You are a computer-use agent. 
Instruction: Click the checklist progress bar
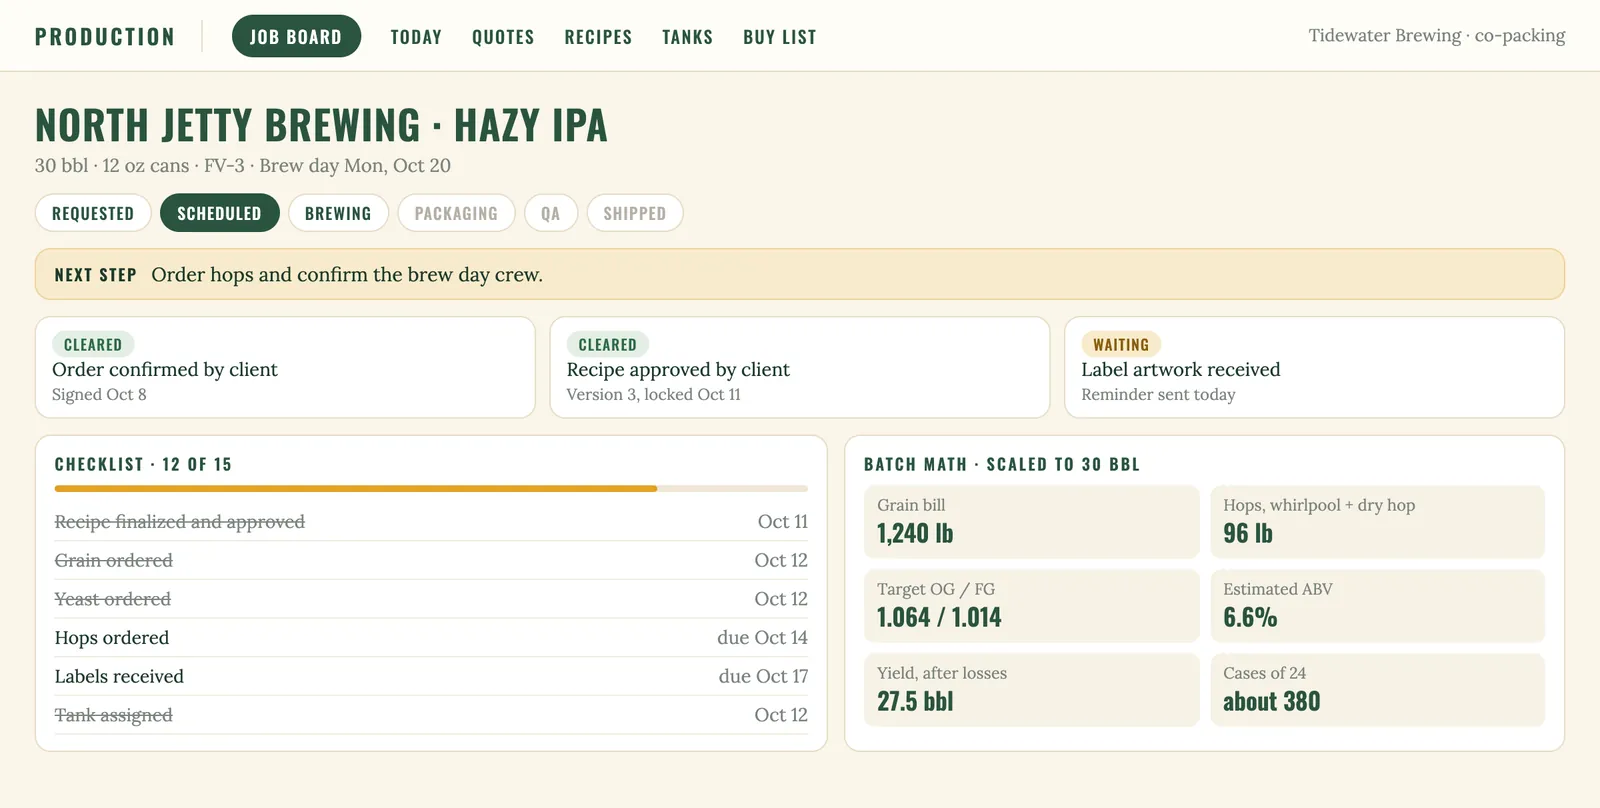[x=431, y=489]
